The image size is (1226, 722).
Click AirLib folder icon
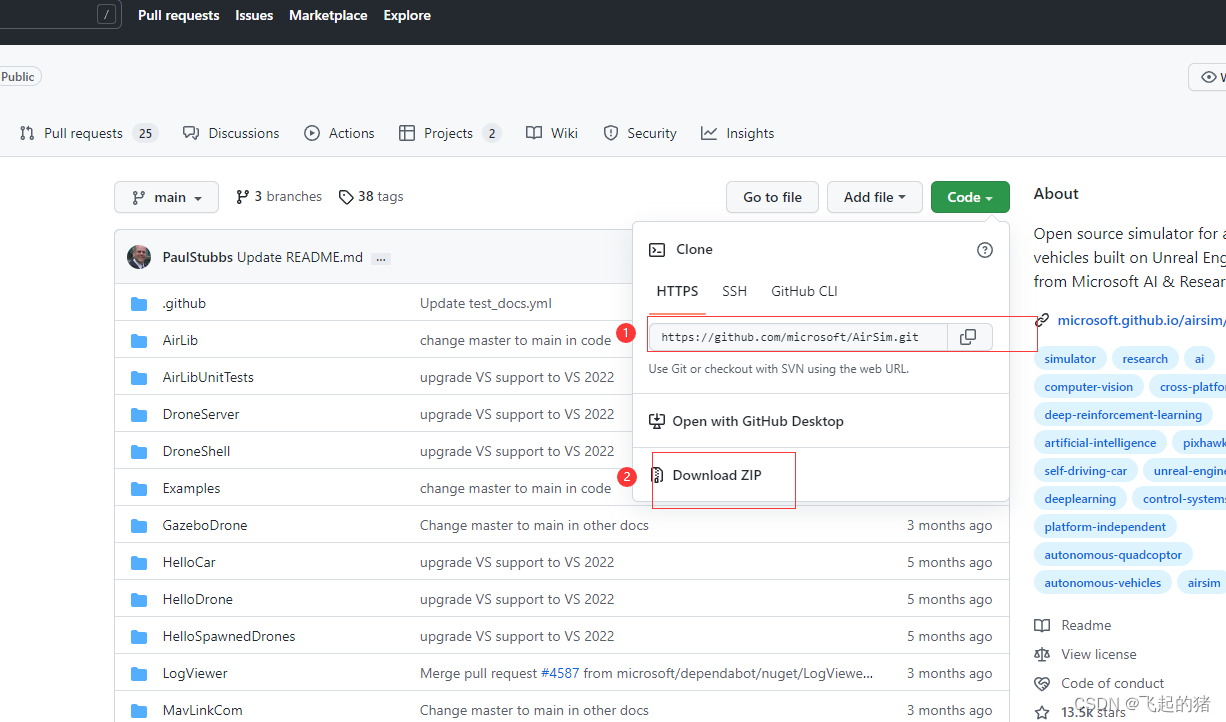point(139,340)
